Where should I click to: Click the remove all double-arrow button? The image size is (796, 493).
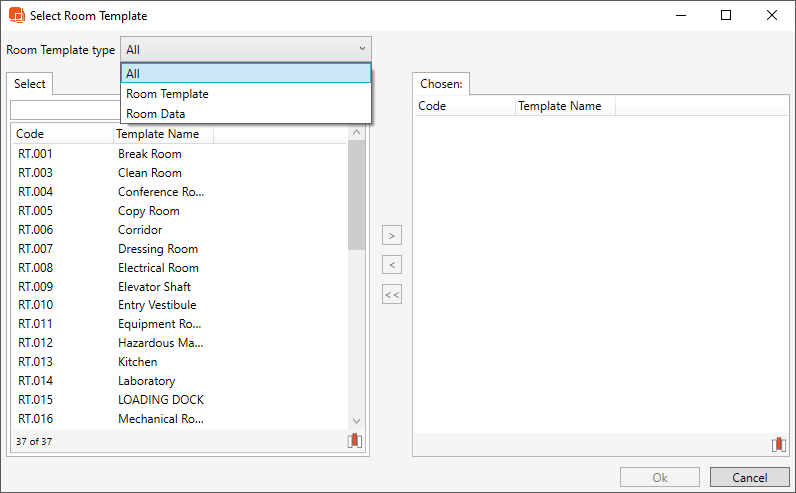tap(392, 294)
